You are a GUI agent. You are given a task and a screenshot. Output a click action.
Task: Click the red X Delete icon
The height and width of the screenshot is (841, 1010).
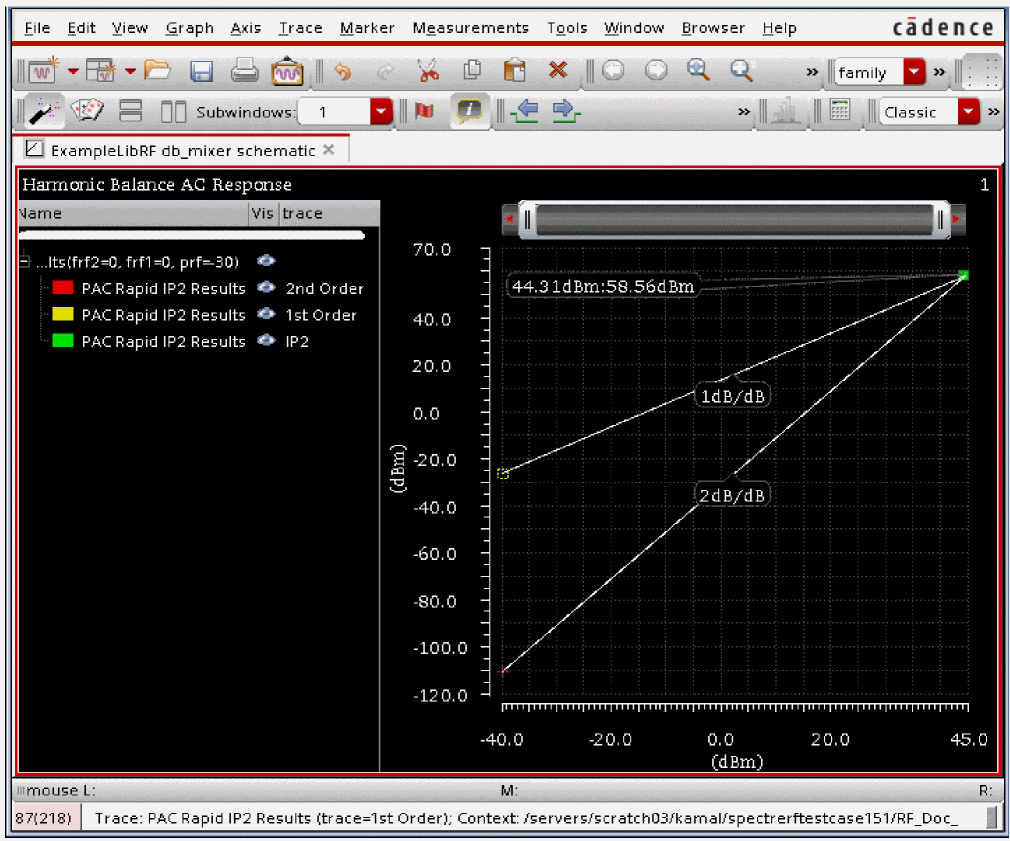click(x=558, y=71)
